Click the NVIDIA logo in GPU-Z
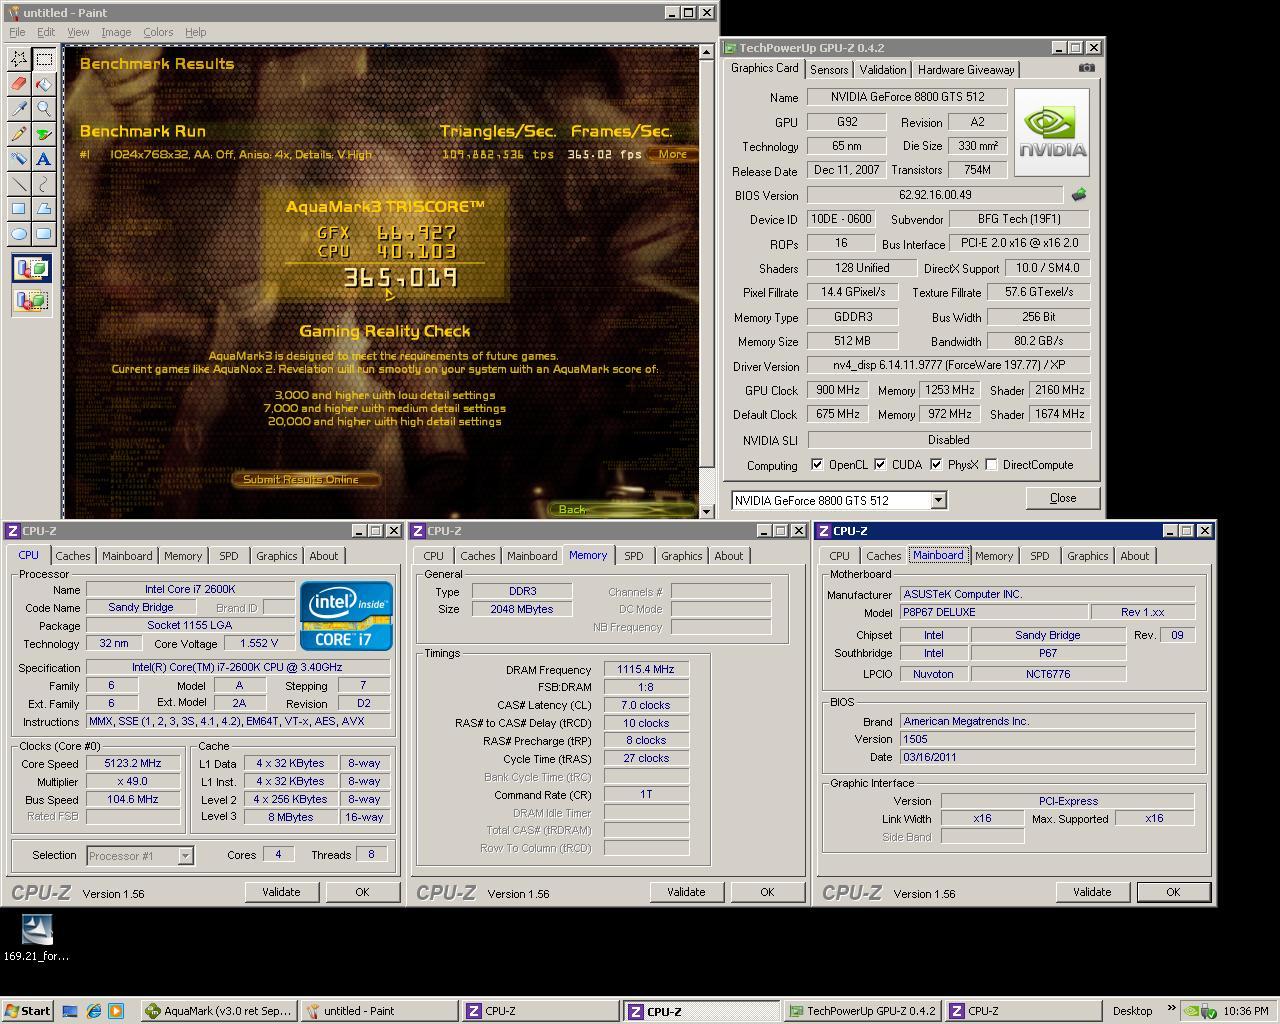This screenshot has width=1280, height=1024. pos(1052,133)
